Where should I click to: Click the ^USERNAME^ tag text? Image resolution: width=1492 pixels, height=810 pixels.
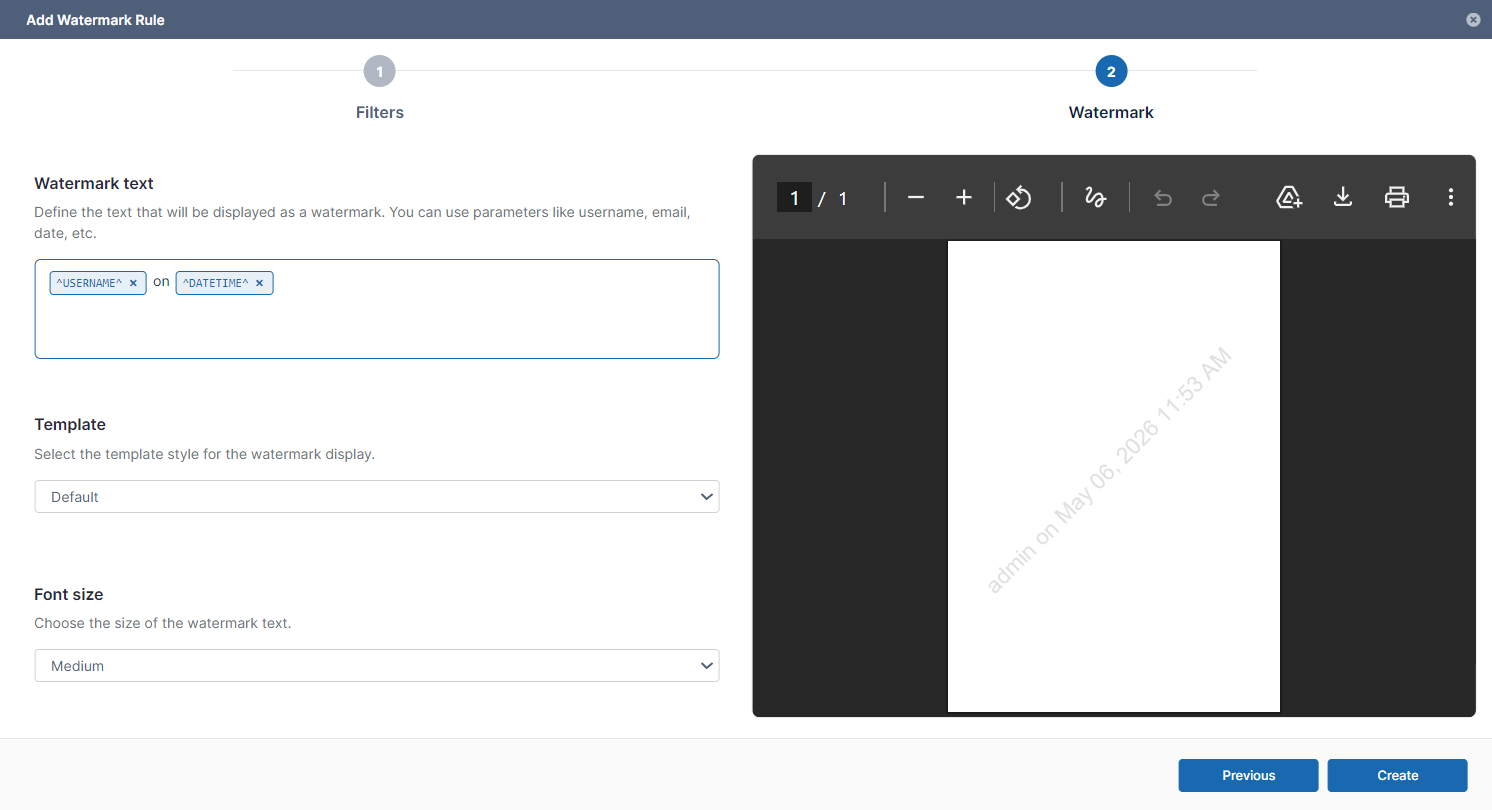click(89, 283)
